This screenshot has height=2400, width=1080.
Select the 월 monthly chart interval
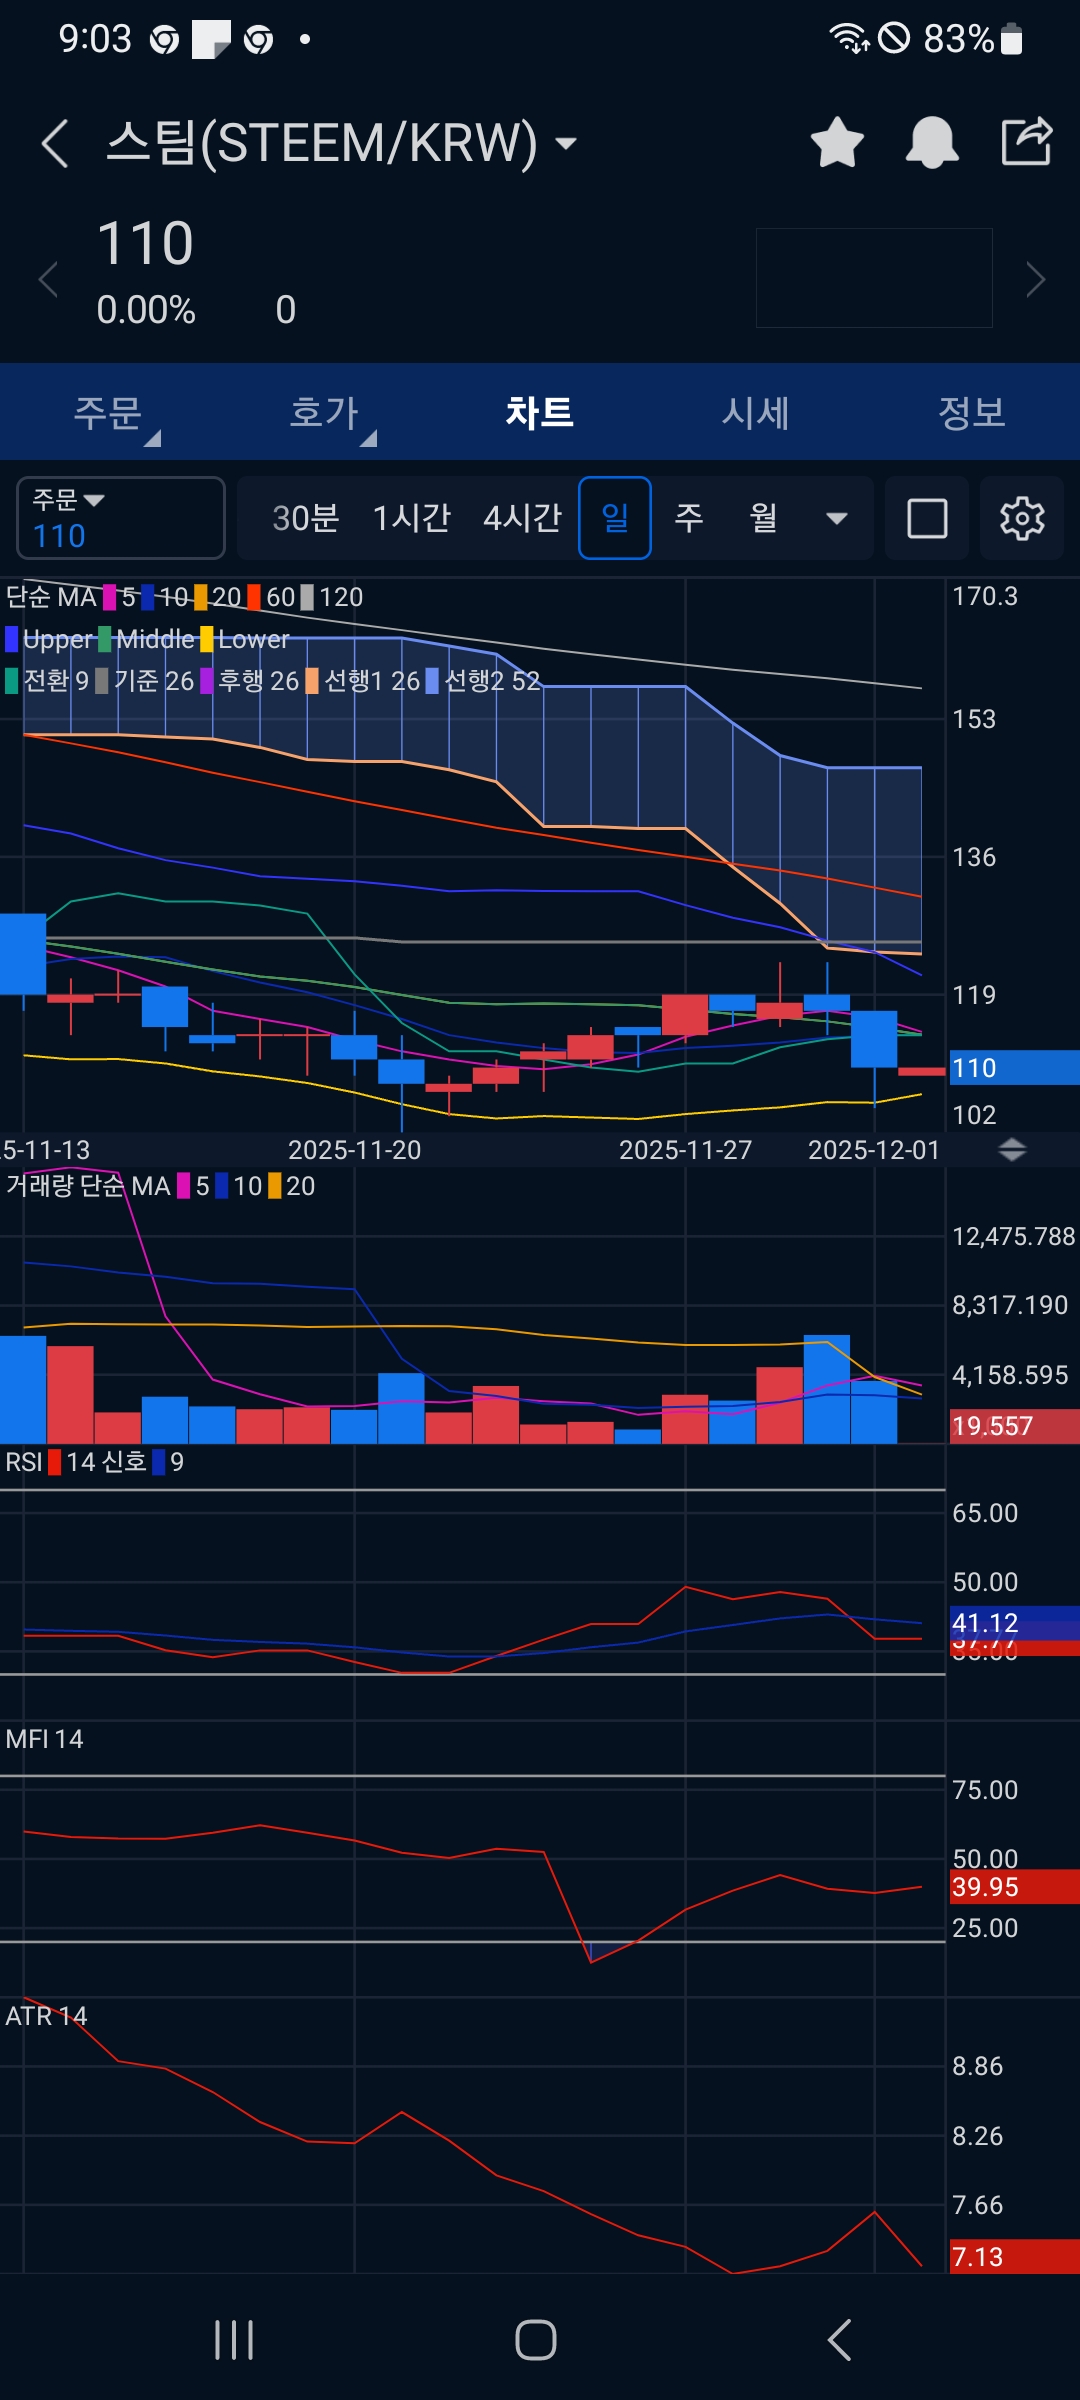764,518
